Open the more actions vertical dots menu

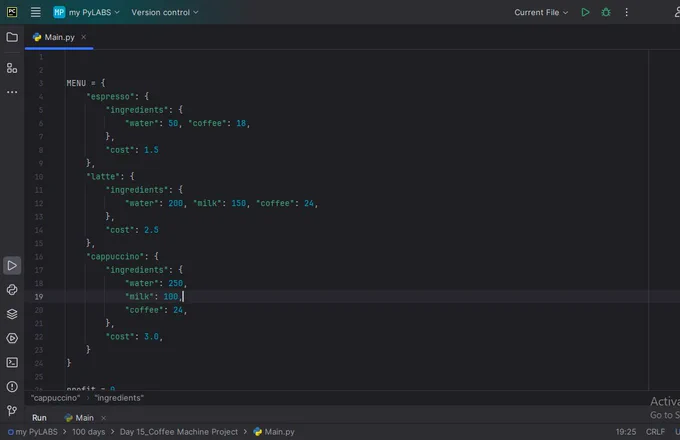pos(626,12)
